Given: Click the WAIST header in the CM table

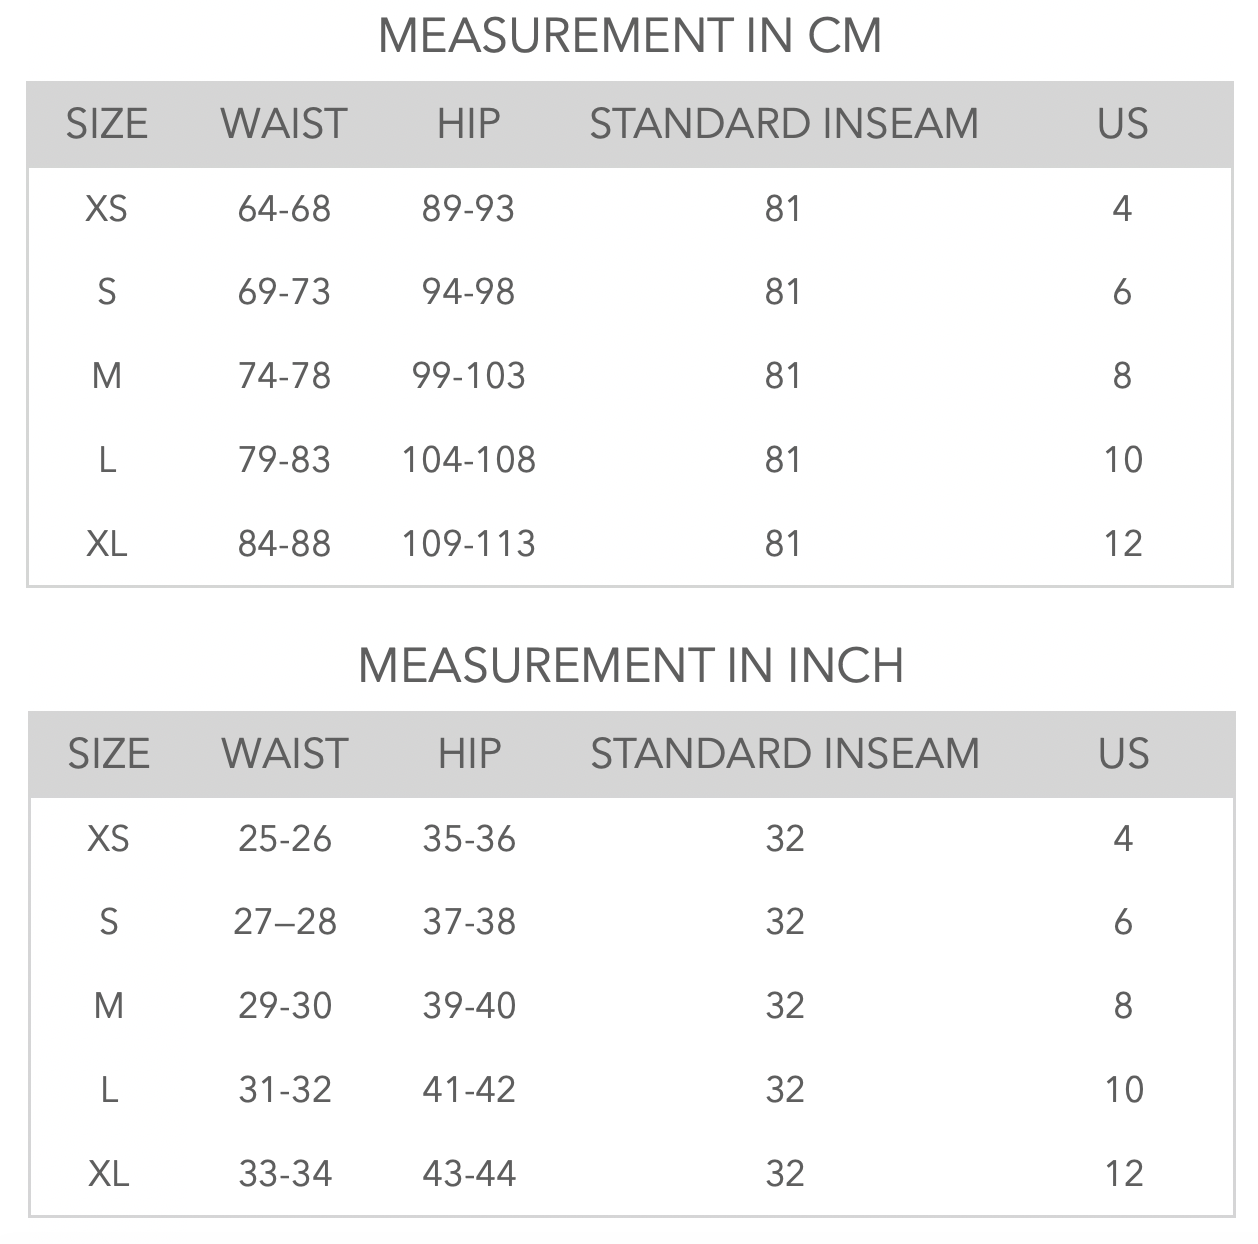Looking at the screenshot, I should (x=284, y=124).
